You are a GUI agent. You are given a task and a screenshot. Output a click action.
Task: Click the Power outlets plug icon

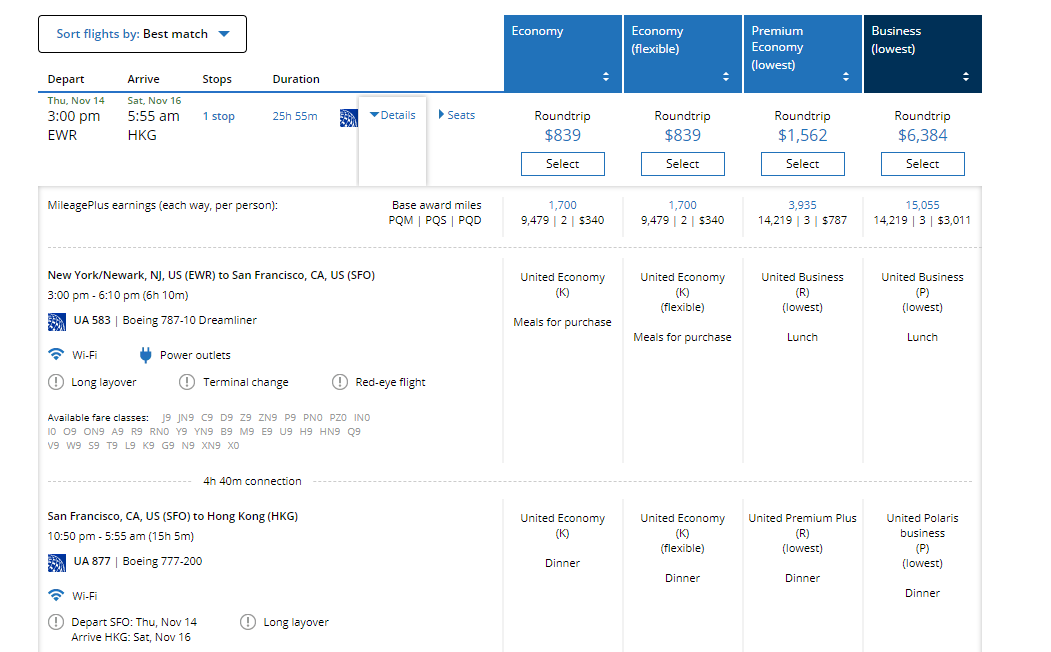click(x=145, y=355)
